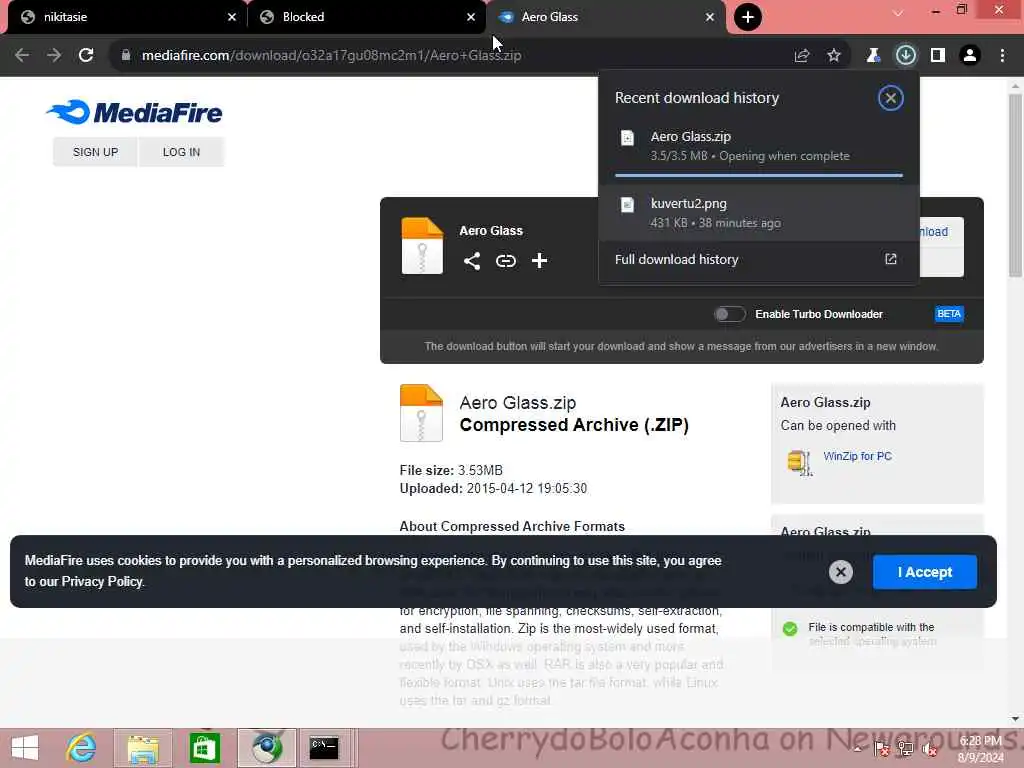The height and width of the screenshot is (768, 1024).
Task: Click the external link icon beside Full download history
Action: (891, 259)
